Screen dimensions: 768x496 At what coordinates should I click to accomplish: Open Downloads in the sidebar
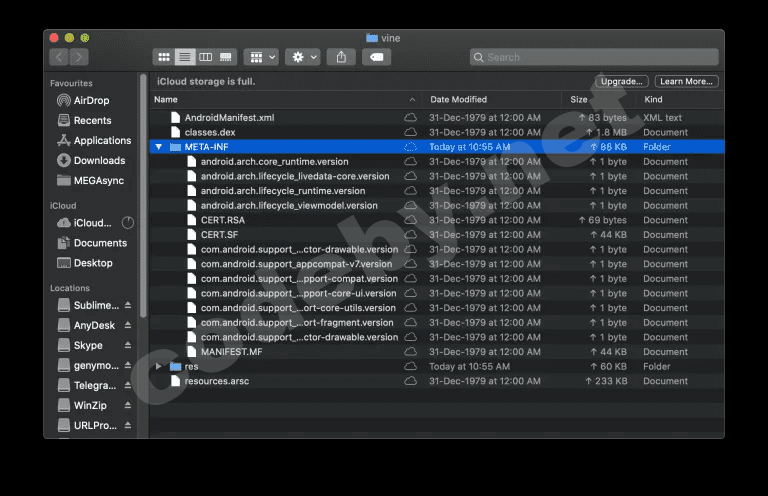(99, 161)
